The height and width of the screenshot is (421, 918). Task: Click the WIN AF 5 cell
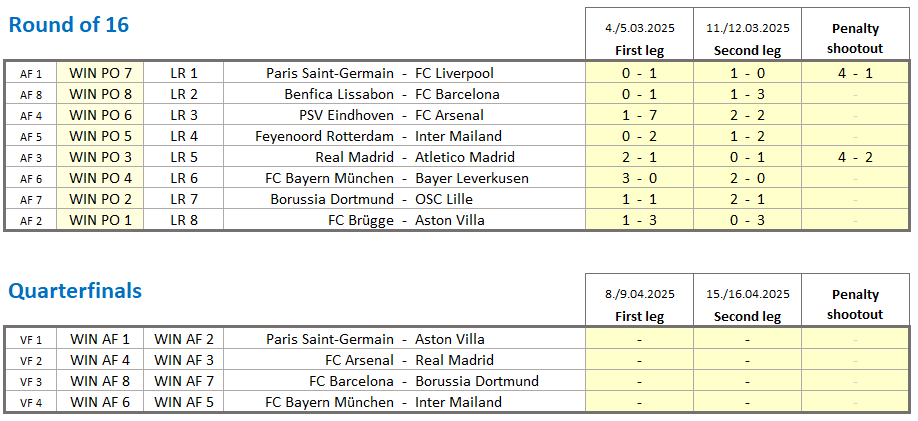point(184,402)
